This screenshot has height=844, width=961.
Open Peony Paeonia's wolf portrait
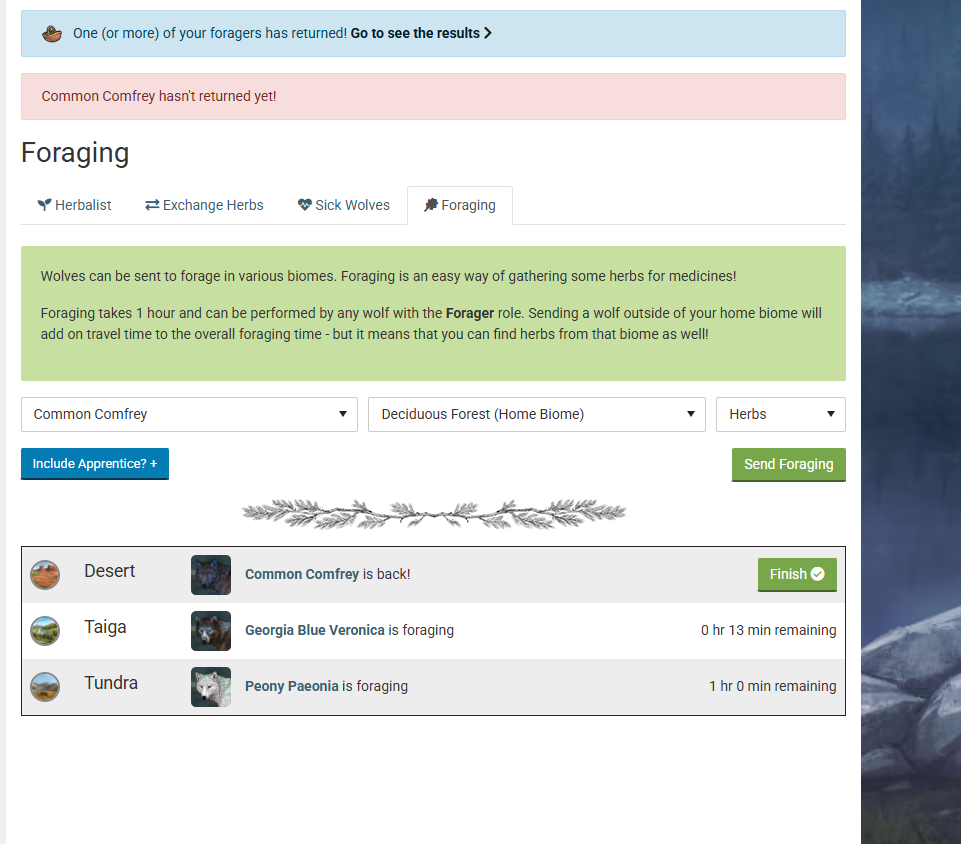[x=211, y=686]
